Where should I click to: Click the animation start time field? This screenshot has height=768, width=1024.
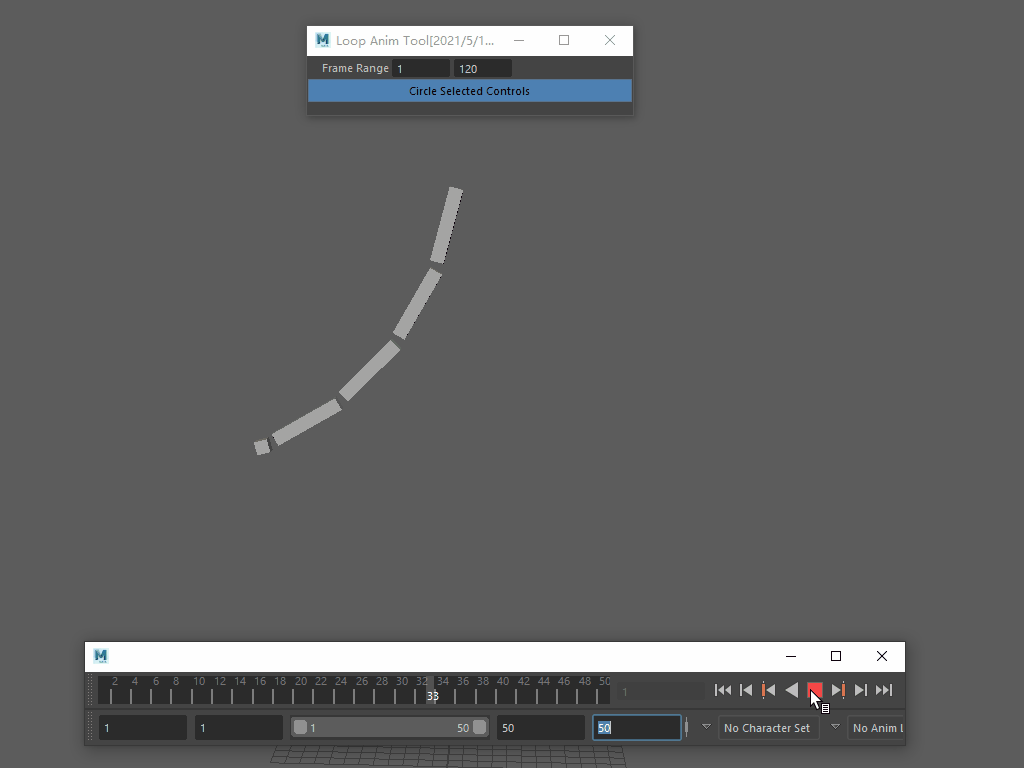pyautogui.click(x=142, y=728)
